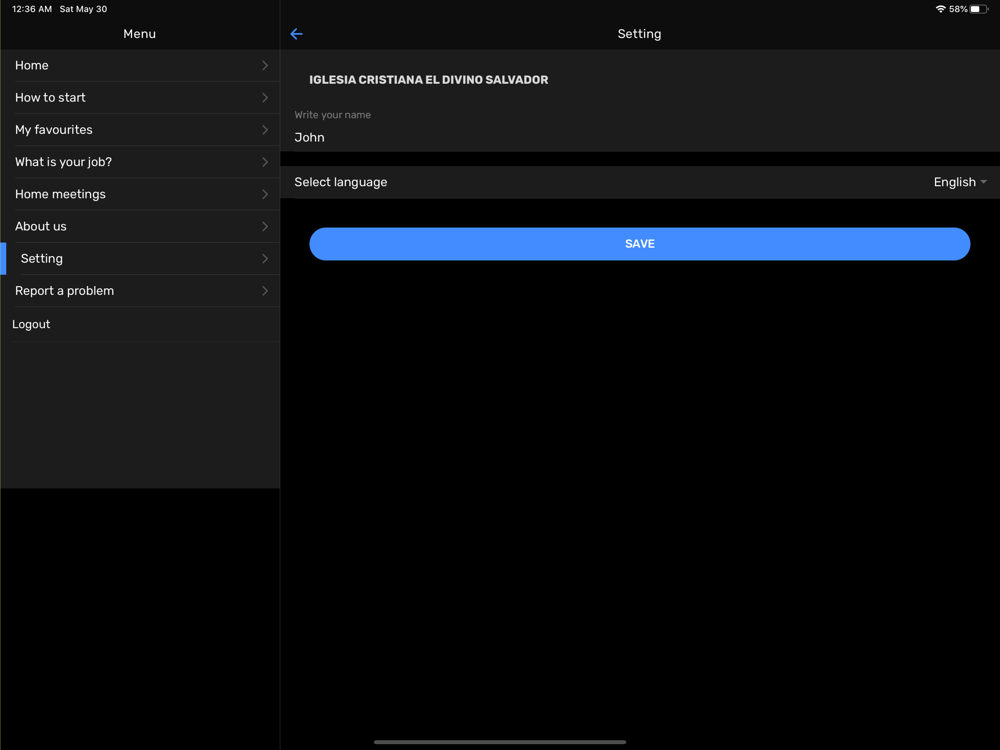Open the About us page
The image size is (1000, 750).
tap(140, 226)
